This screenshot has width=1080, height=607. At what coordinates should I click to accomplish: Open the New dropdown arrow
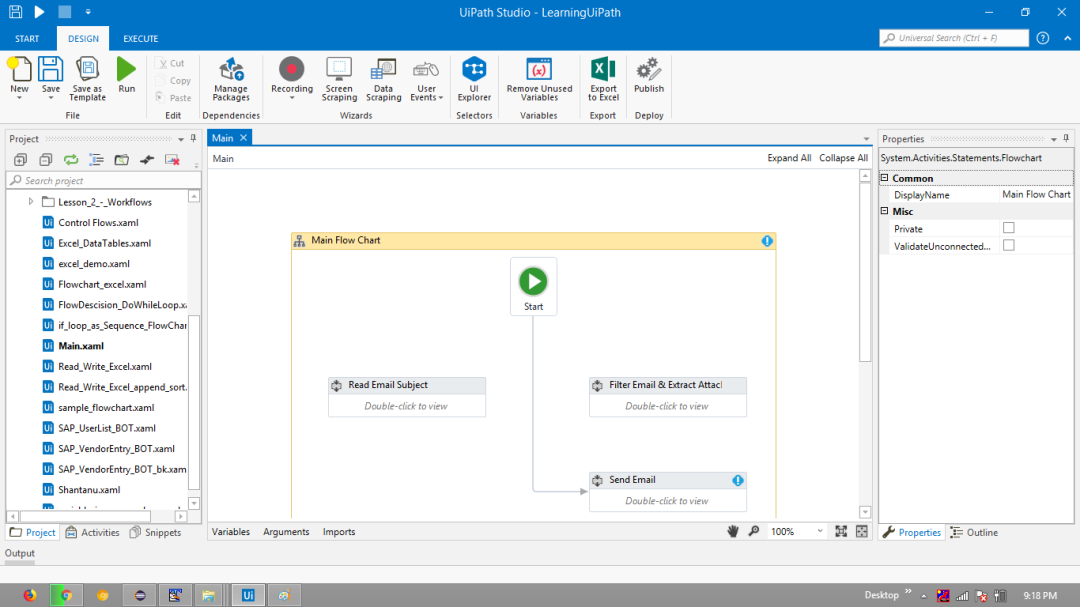[19, 98]
